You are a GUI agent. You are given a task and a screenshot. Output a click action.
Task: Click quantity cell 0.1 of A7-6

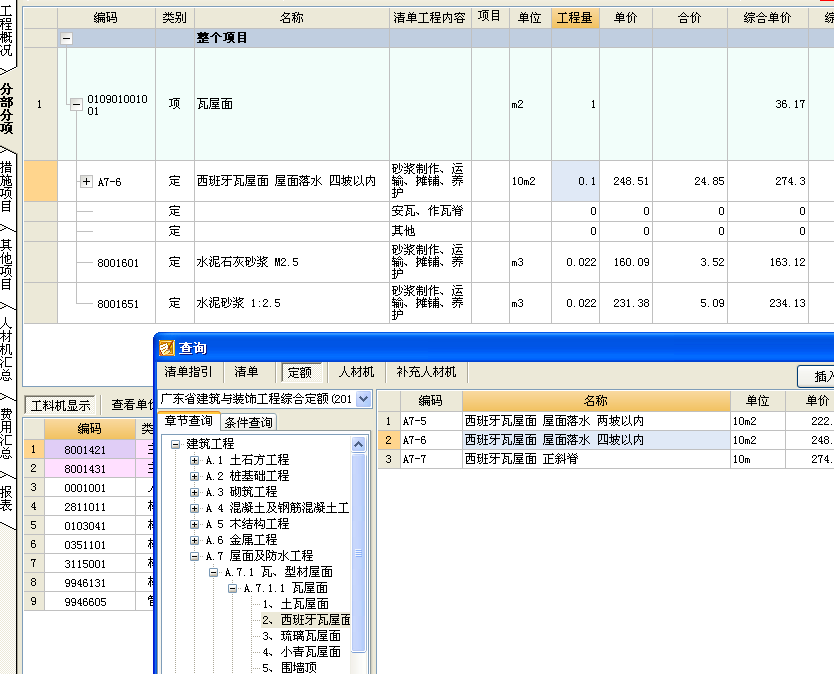click(x=575, y=181)
